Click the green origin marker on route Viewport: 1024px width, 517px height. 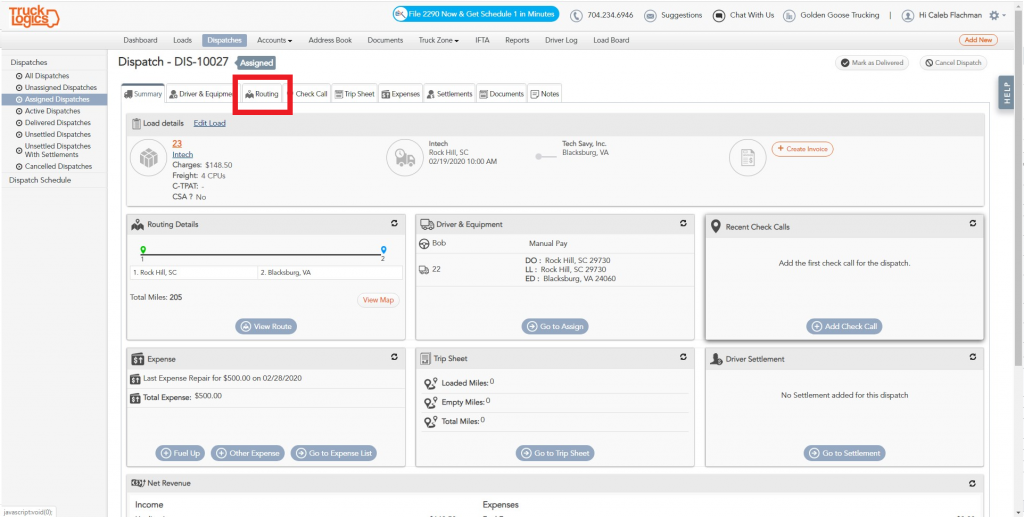click(x=142, y=251)
